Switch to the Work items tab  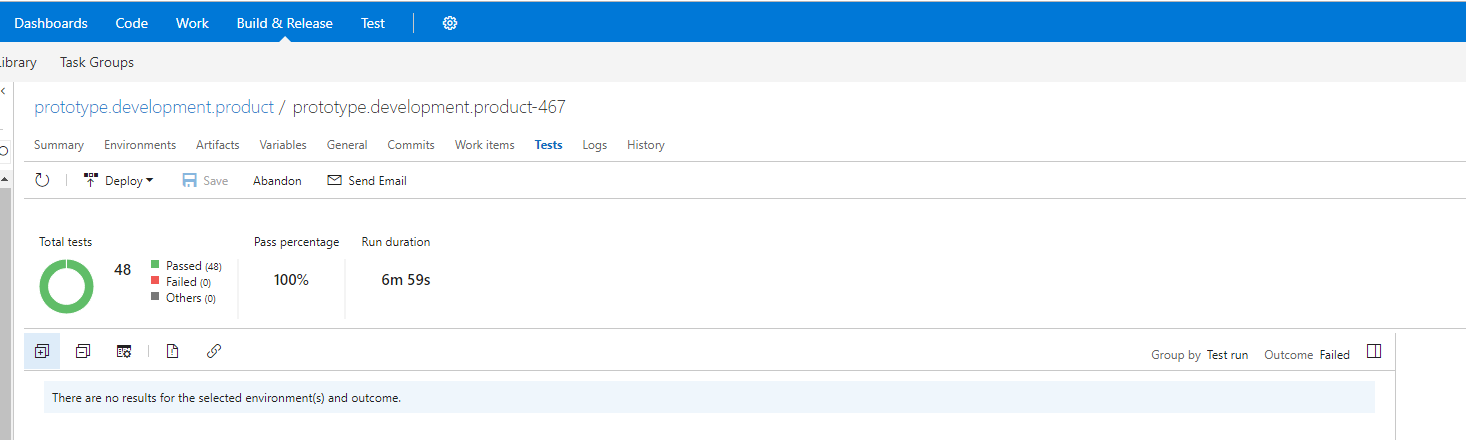click(485, 145)
